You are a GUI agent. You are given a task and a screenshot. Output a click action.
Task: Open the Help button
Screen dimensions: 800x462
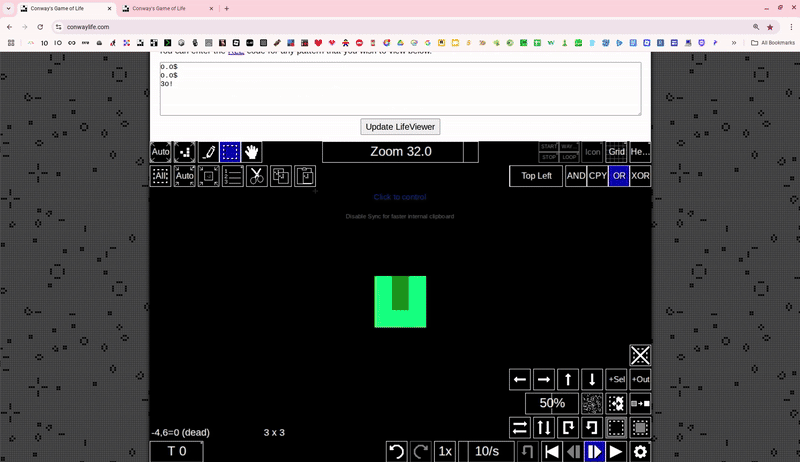tap(640, 152)
